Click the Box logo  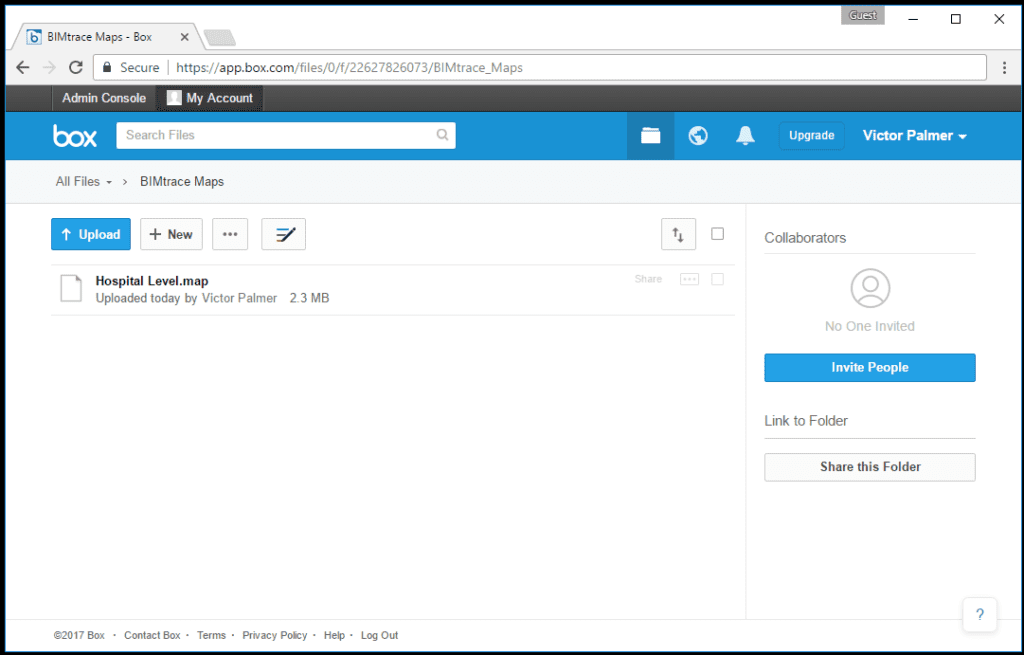(74, 136)
